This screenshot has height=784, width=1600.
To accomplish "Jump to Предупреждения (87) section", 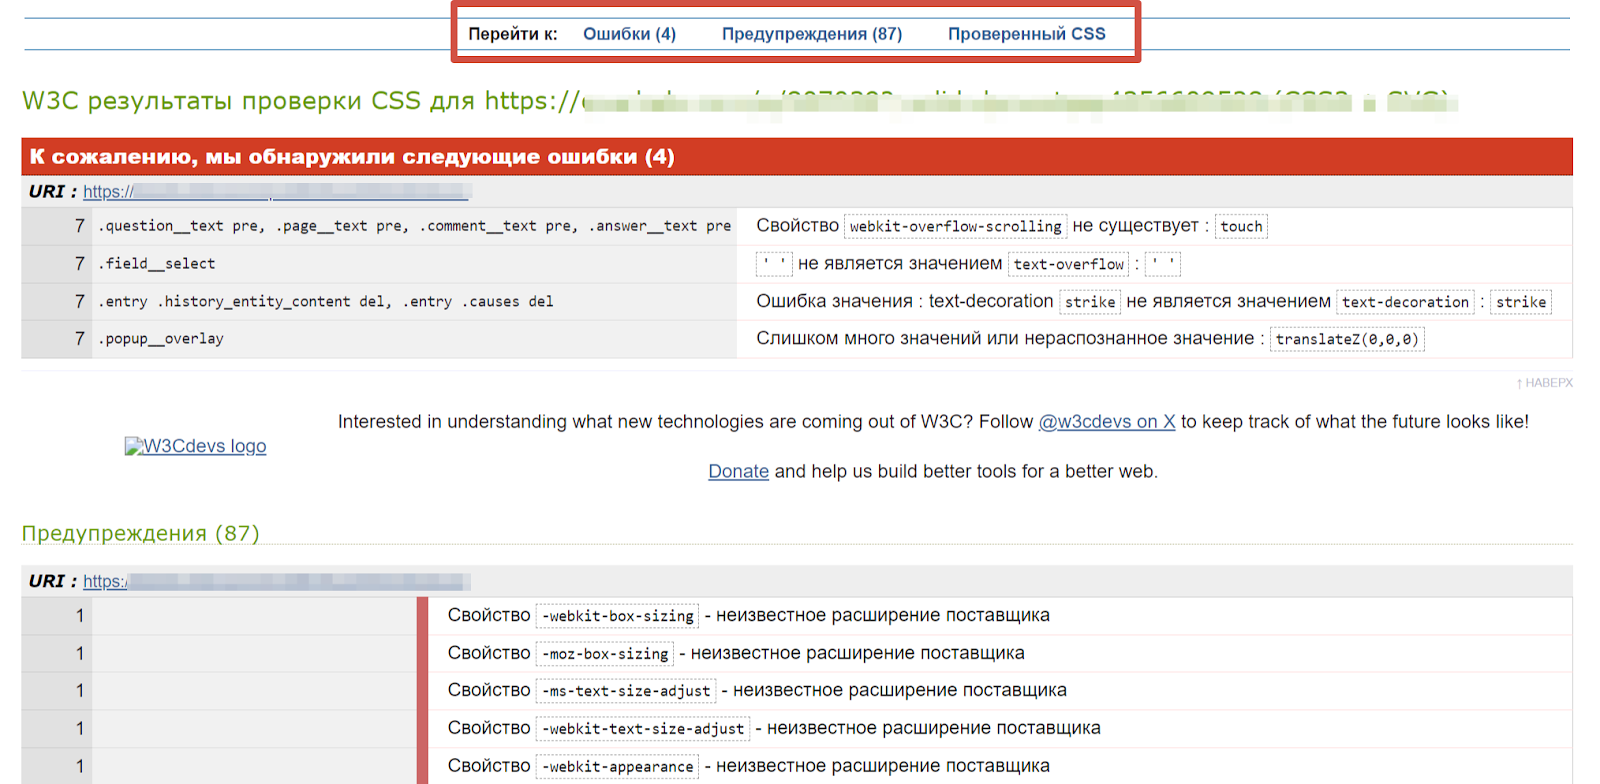I will pos(811,34).
